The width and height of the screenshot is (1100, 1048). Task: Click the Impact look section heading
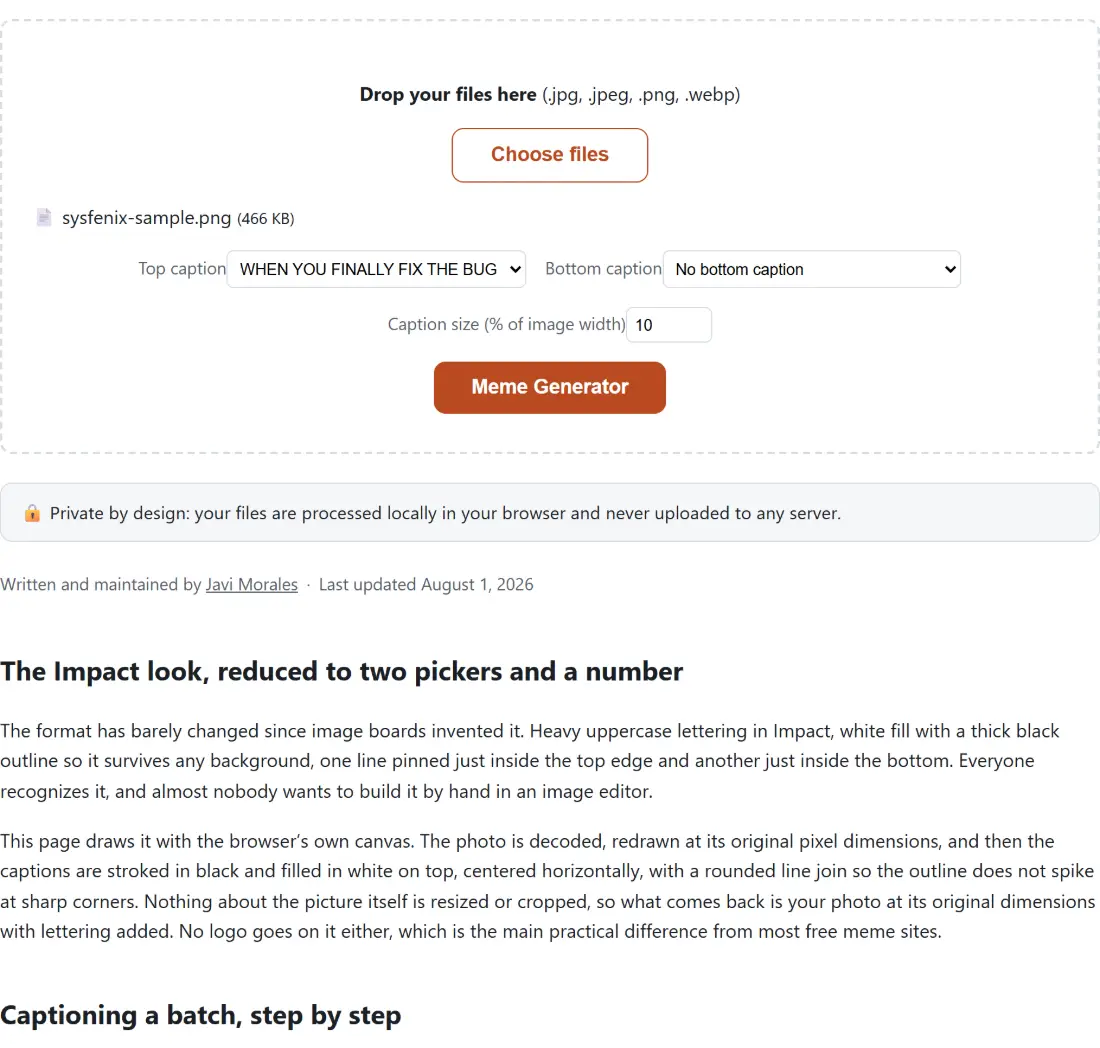coord(342,671)
